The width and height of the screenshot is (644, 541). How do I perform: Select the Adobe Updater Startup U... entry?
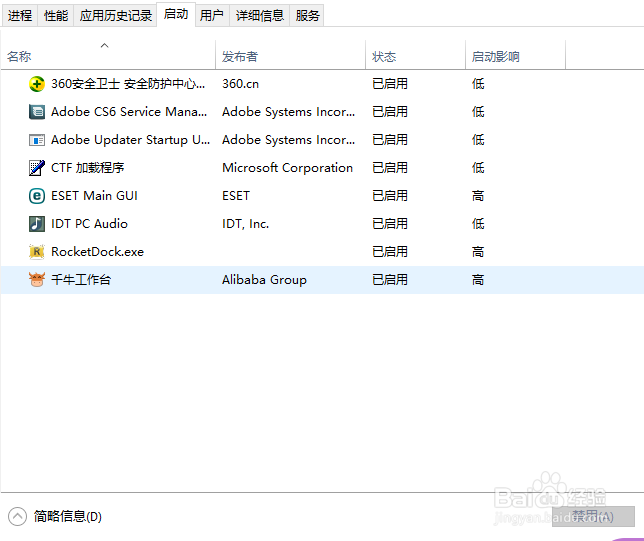point(130,140)
